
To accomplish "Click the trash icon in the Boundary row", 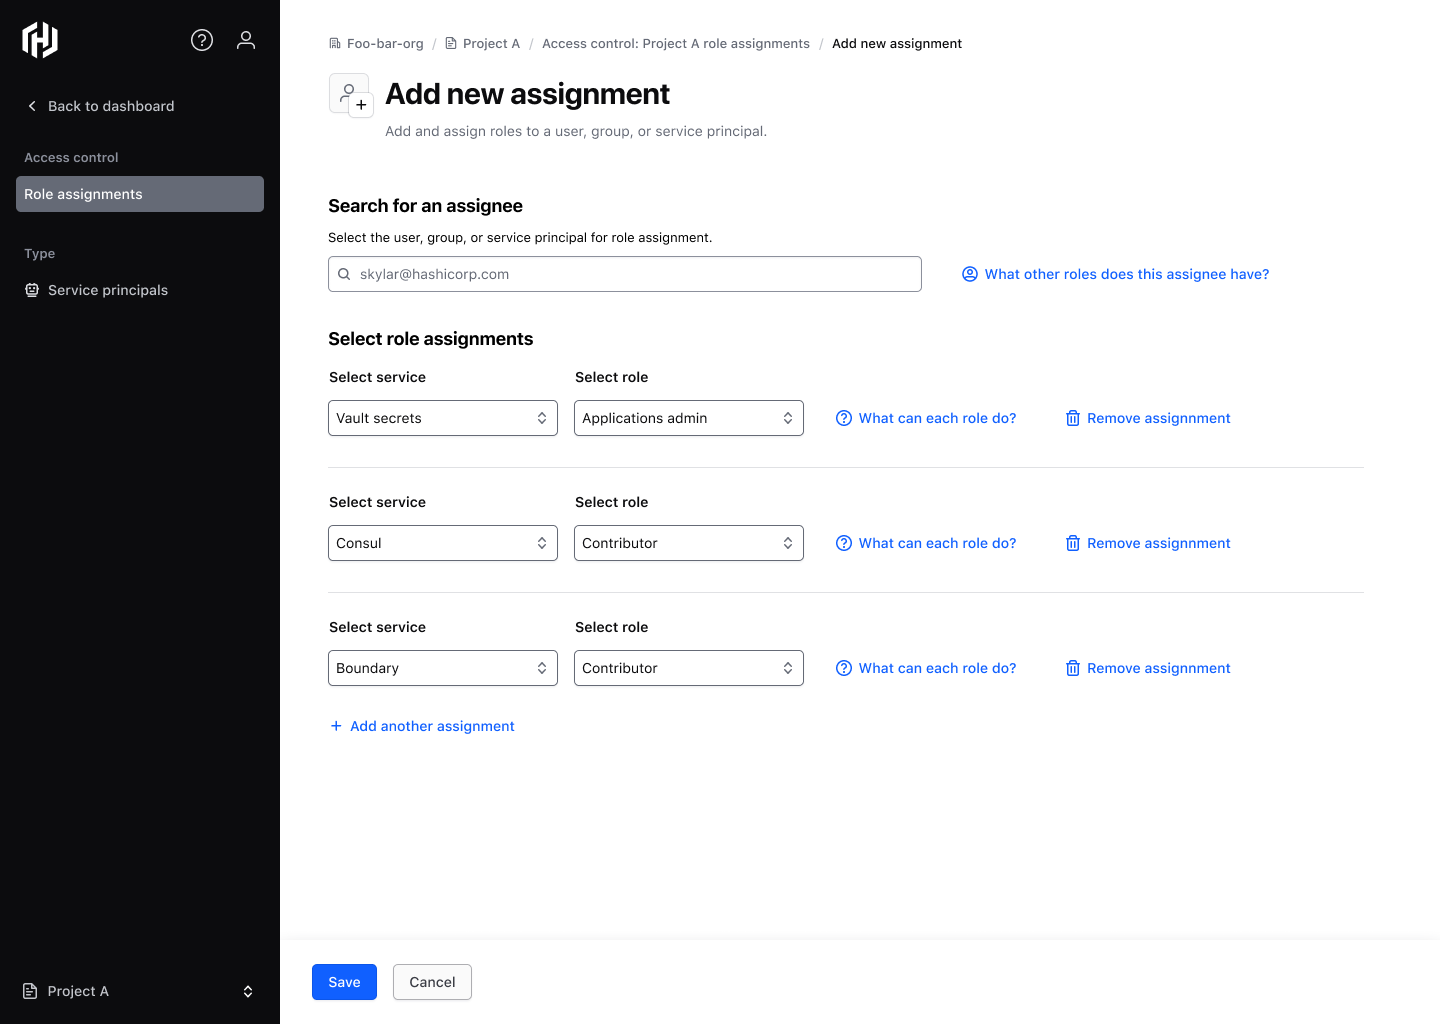I will tap(1073, 668).
